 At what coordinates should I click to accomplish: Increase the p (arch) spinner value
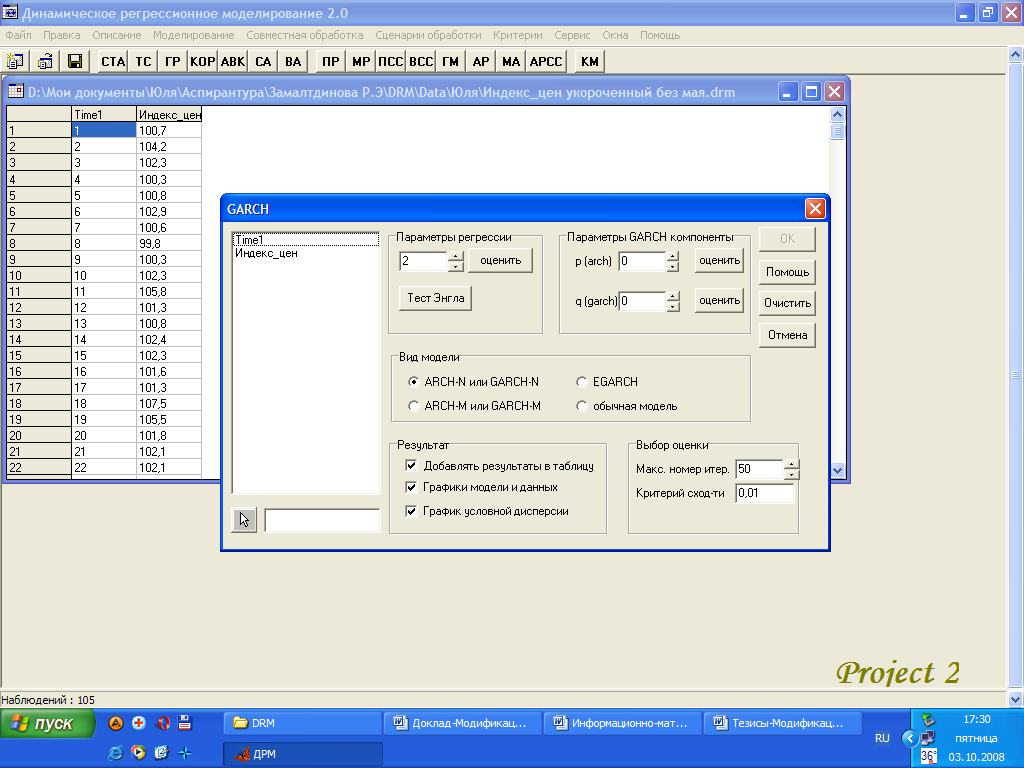pos(673,256)
